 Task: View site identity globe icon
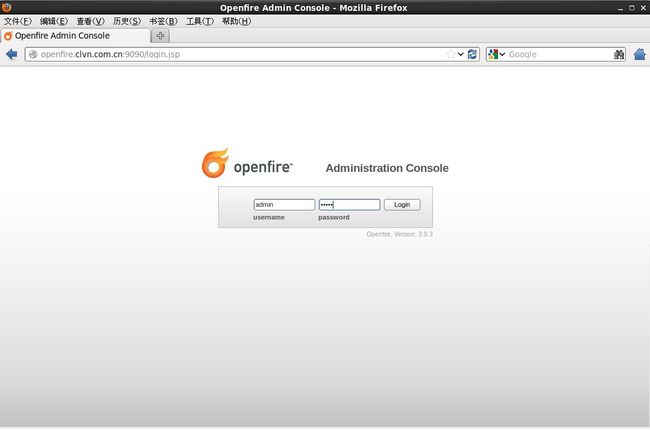point(33,54)
